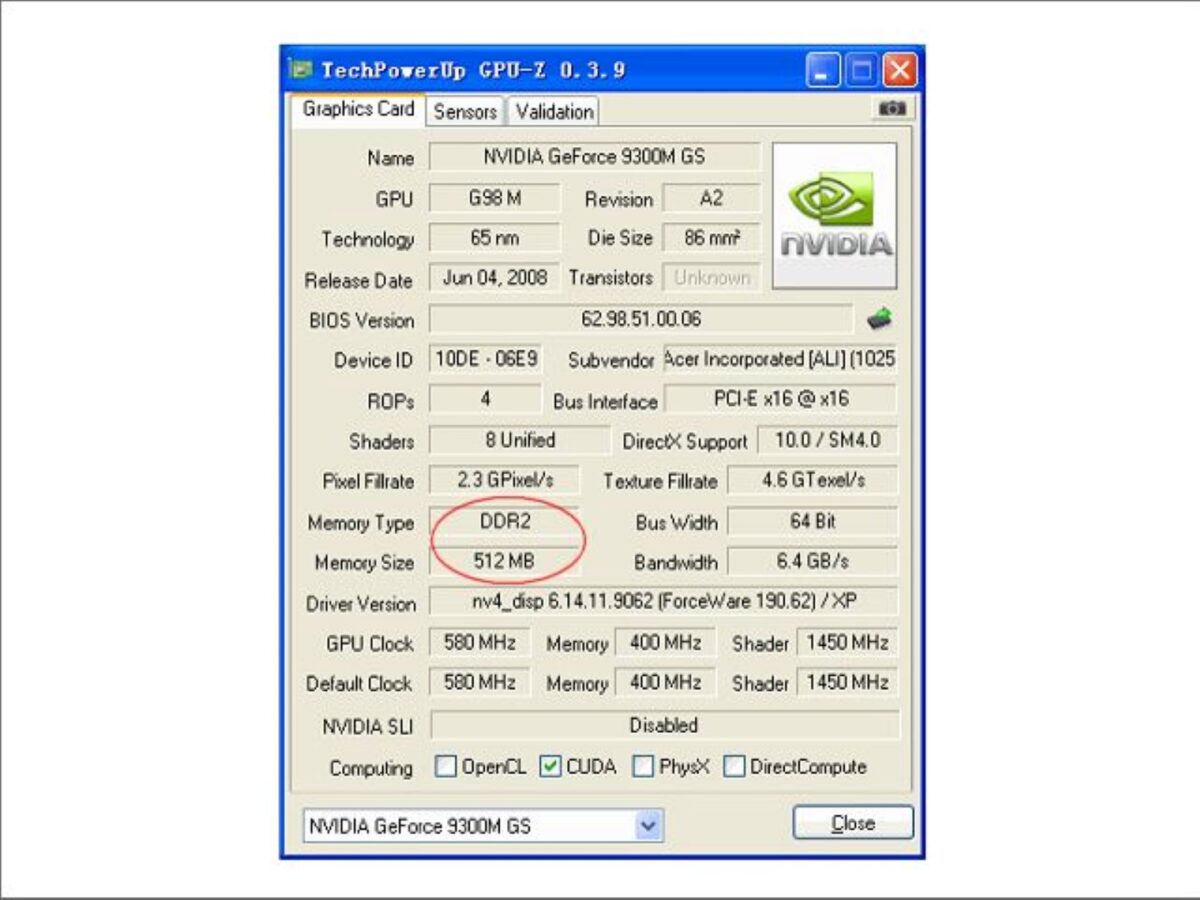
Task: Click the Driver Version field nv4_disp
Action: coord(663,602)
